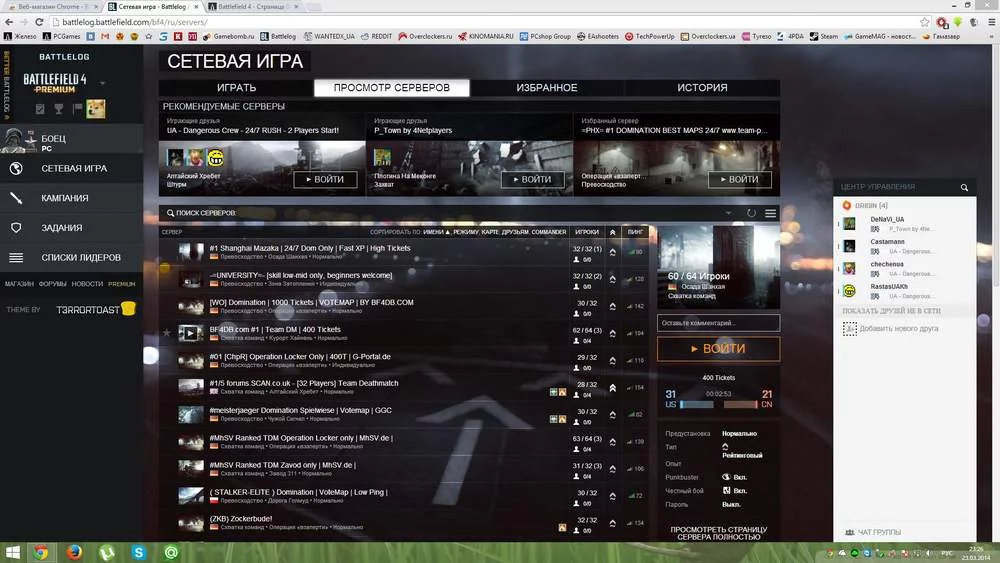Select the #1 Shanghai Mazaka server row
The height and width of the screenshot is (563, 1000).
tap(405, 252)
